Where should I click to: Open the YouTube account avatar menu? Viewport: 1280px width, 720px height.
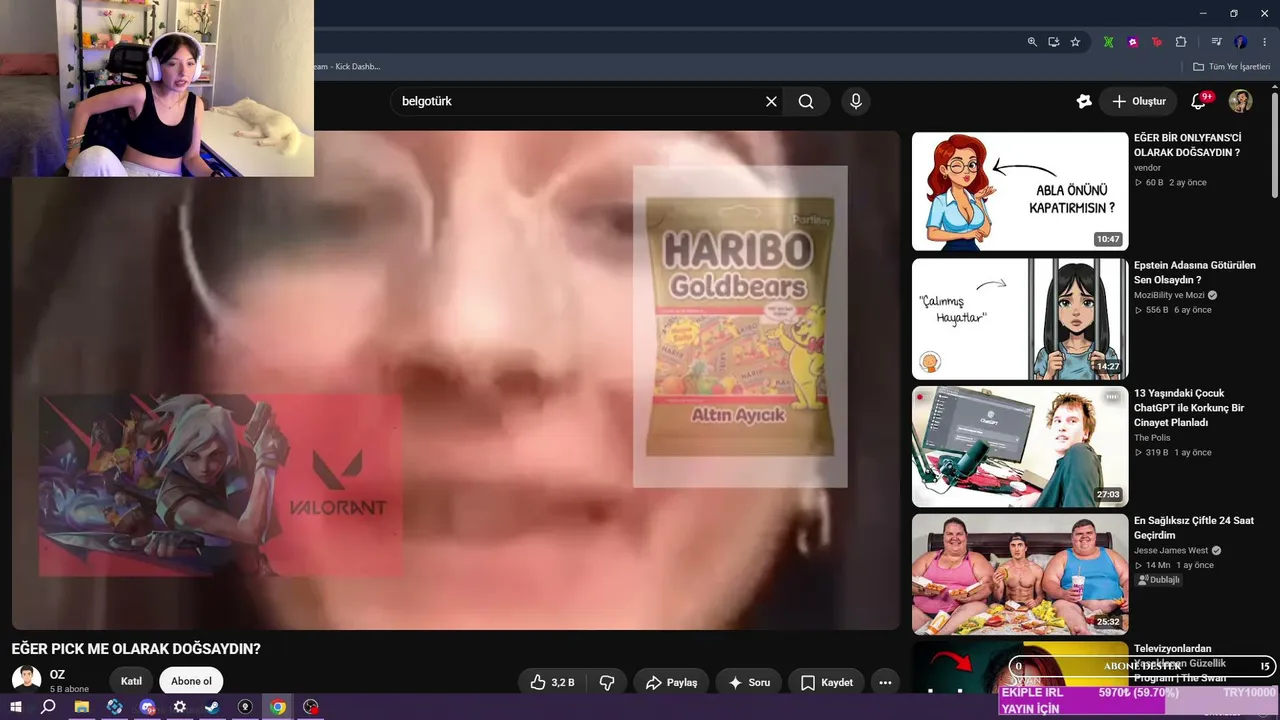point(1240,101)
